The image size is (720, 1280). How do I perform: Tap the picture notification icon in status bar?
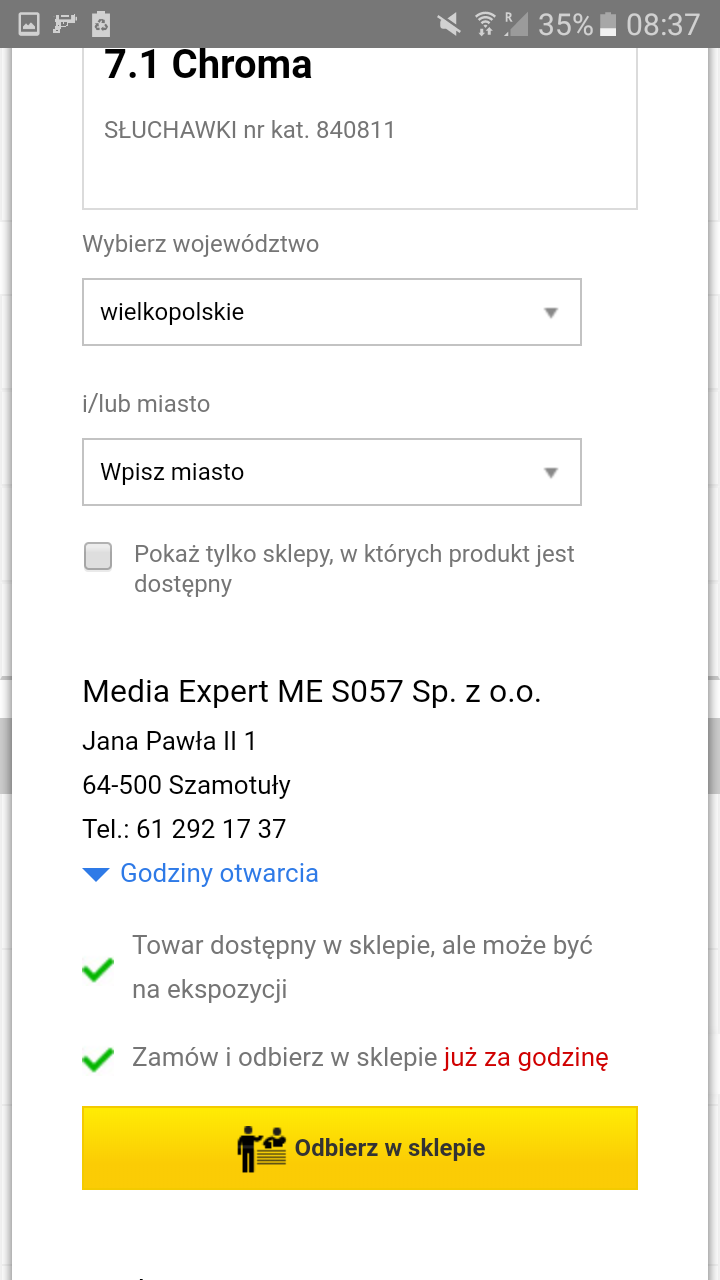[29, 23]
